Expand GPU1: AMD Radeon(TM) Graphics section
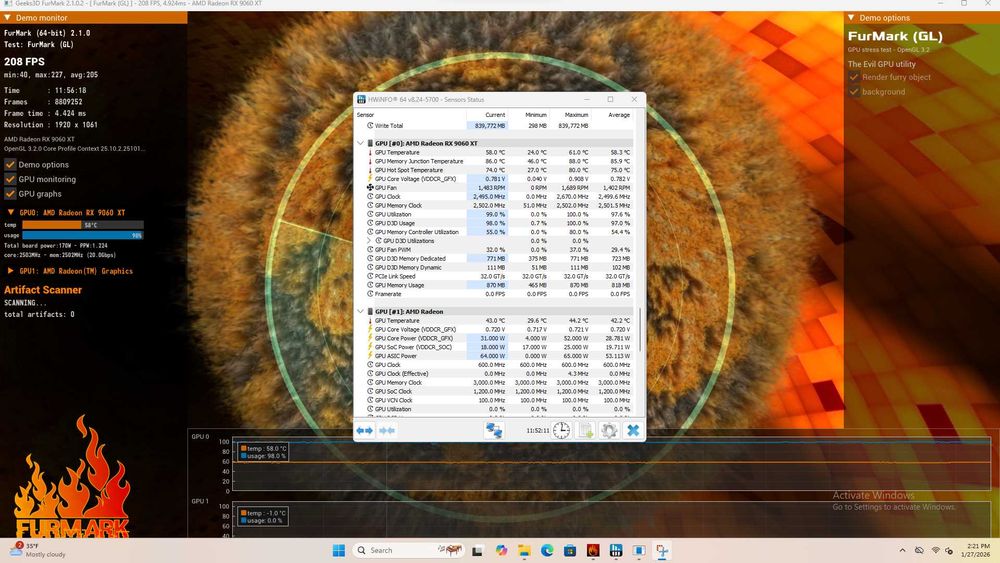The width and height of the screenshot is (1000, 563). [11, 271]
